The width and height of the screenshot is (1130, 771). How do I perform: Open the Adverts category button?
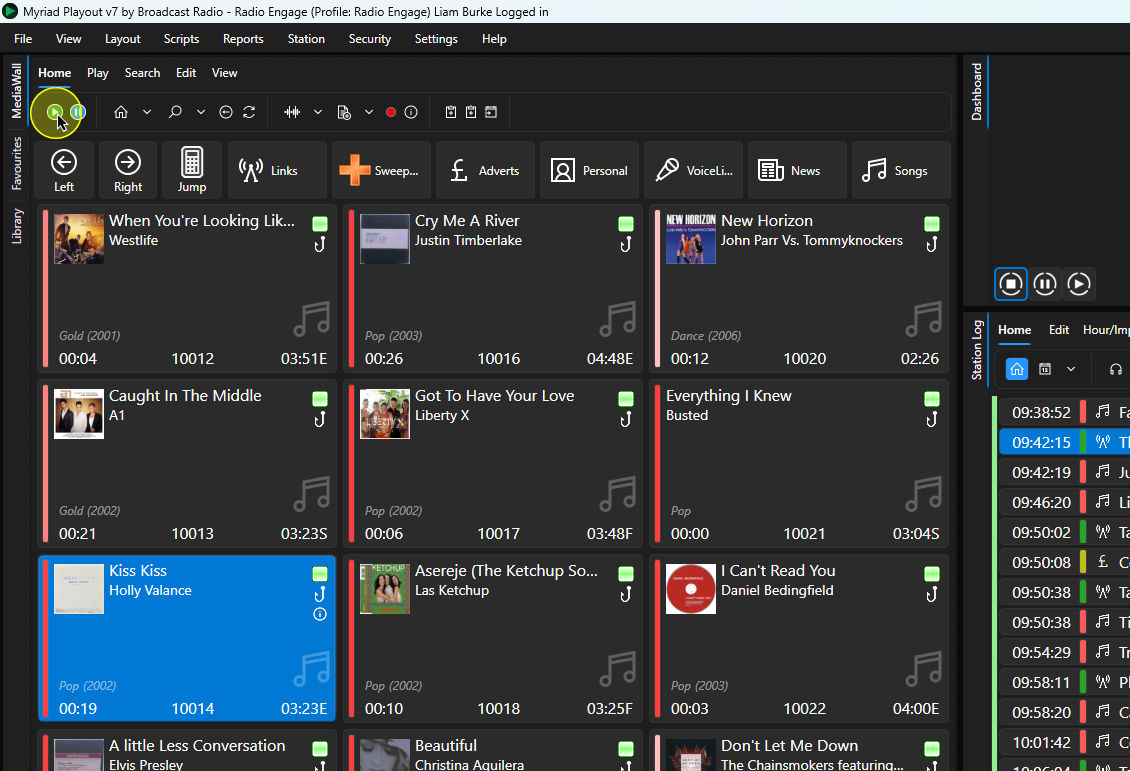(x=485, y=170)
